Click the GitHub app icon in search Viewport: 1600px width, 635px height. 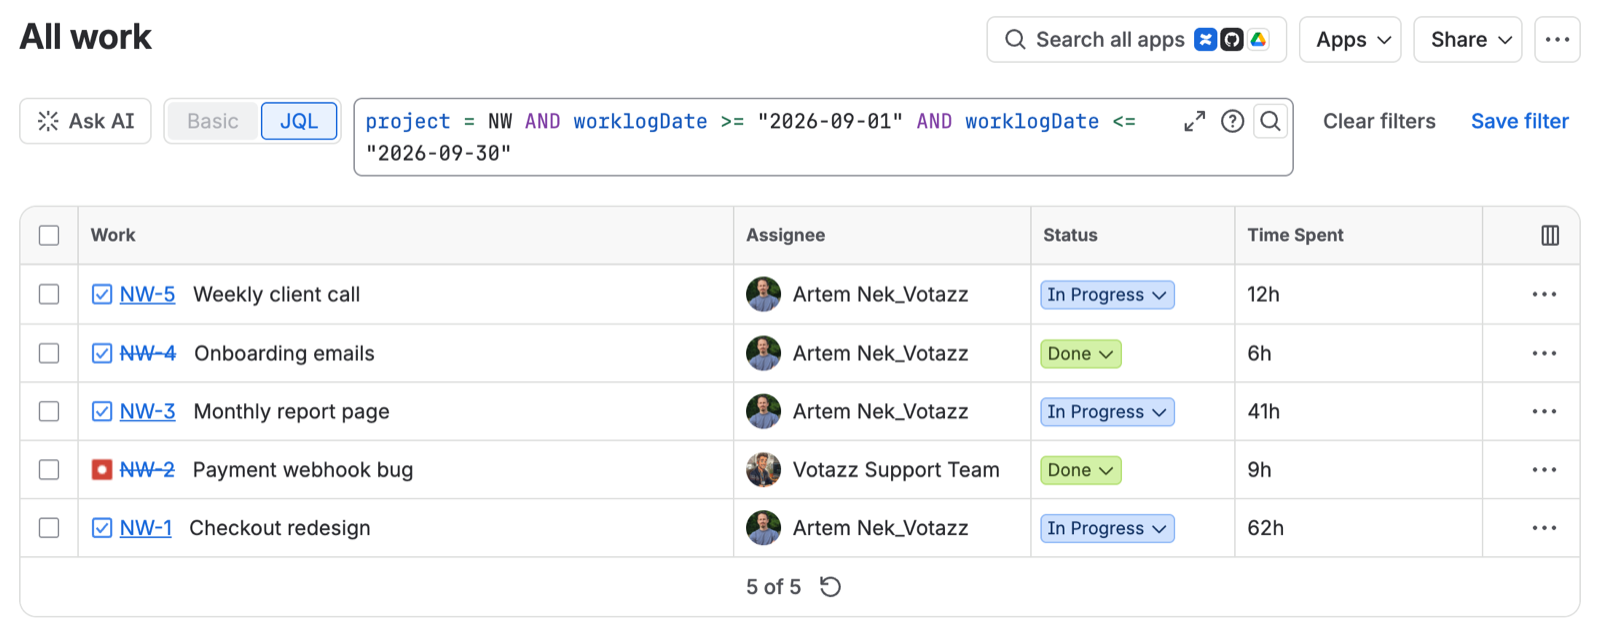coord(1232,39)
